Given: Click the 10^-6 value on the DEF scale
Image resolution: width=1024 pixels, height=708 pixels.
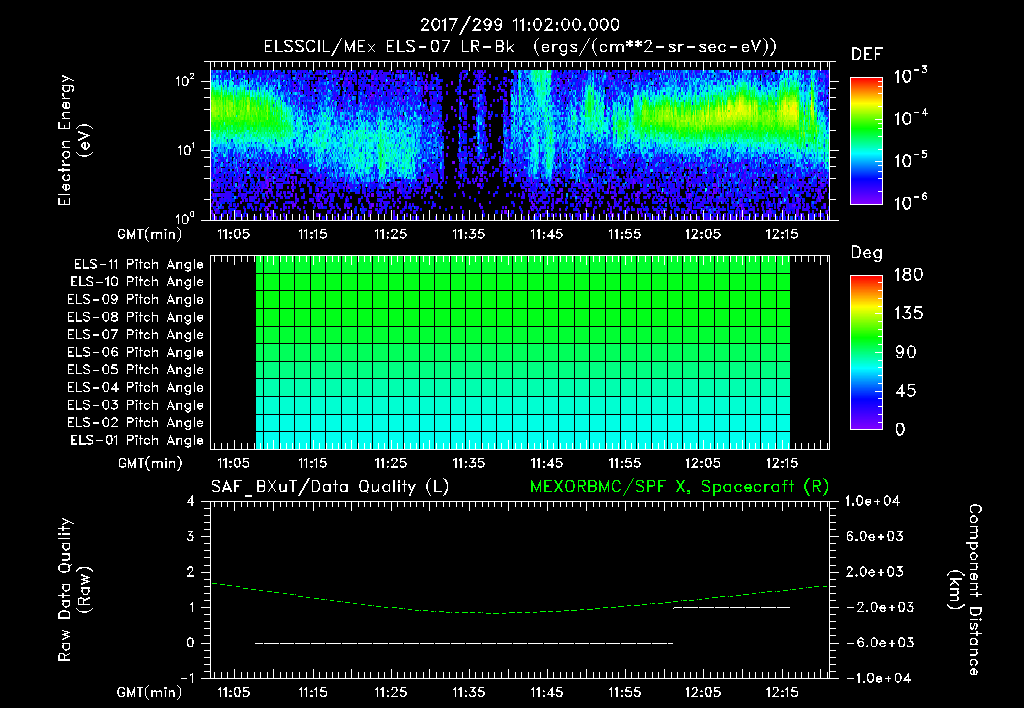Looking at the screenshot, I should tap(910, 202).
